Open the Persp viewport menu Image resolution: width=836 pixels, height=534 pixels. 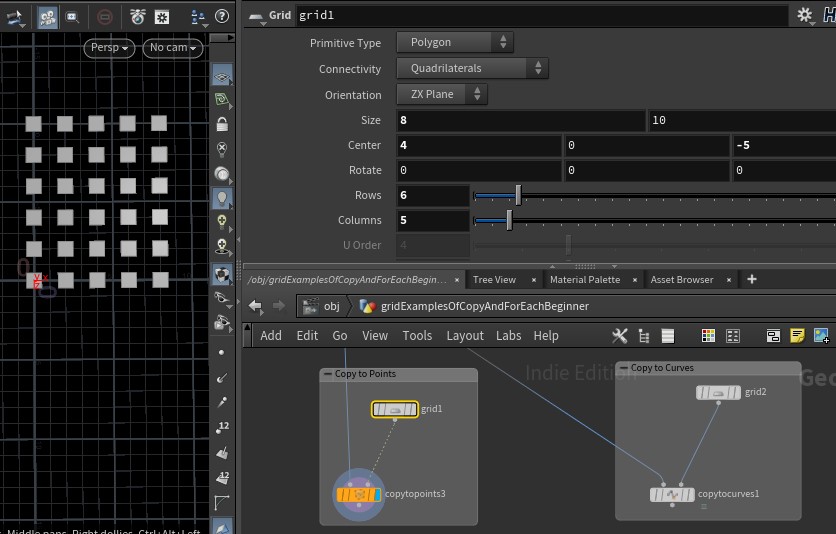(x=109, y=48)
